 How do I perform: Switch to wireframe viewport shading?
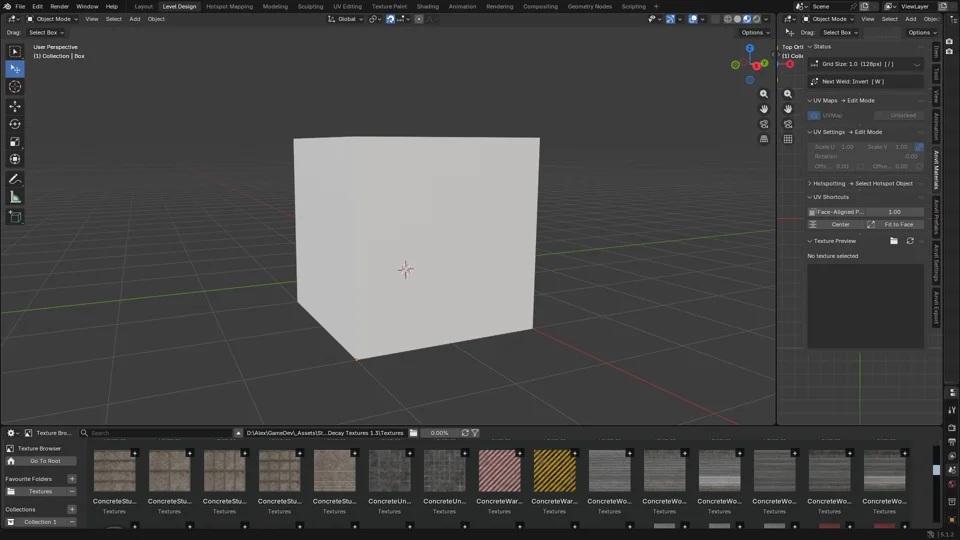point(728,19)
